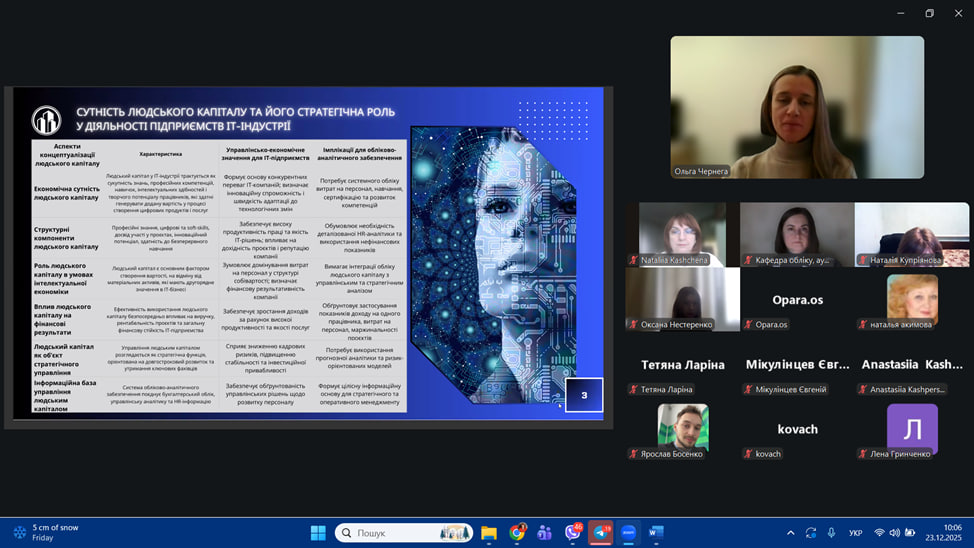974x548 pixels.
Task: Open the volume control in system tray
Action: [x=895, y=533]
